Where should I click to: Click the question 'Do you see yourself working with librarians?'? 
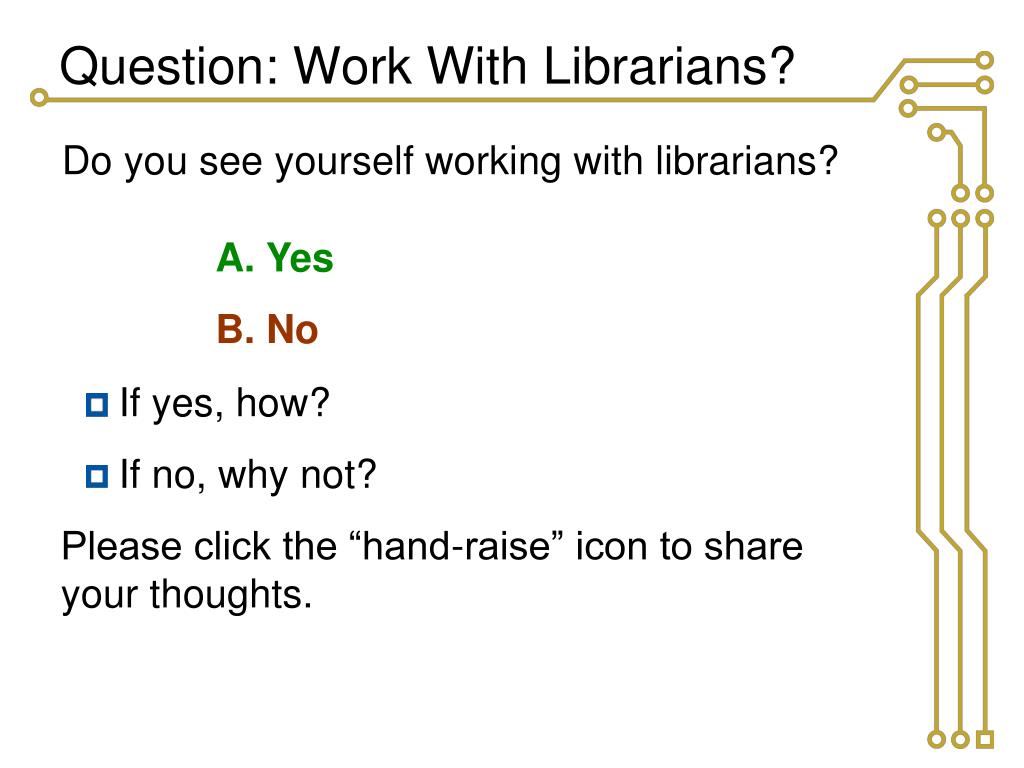click(x=450, y=162)
